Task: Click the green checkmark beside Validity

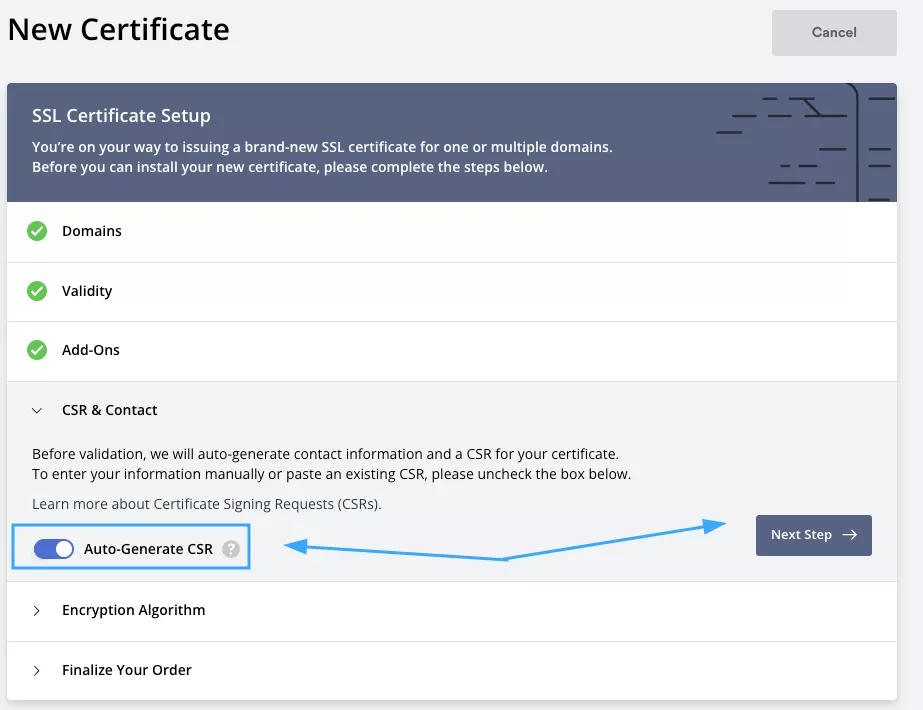Action: tap(37, 291)
